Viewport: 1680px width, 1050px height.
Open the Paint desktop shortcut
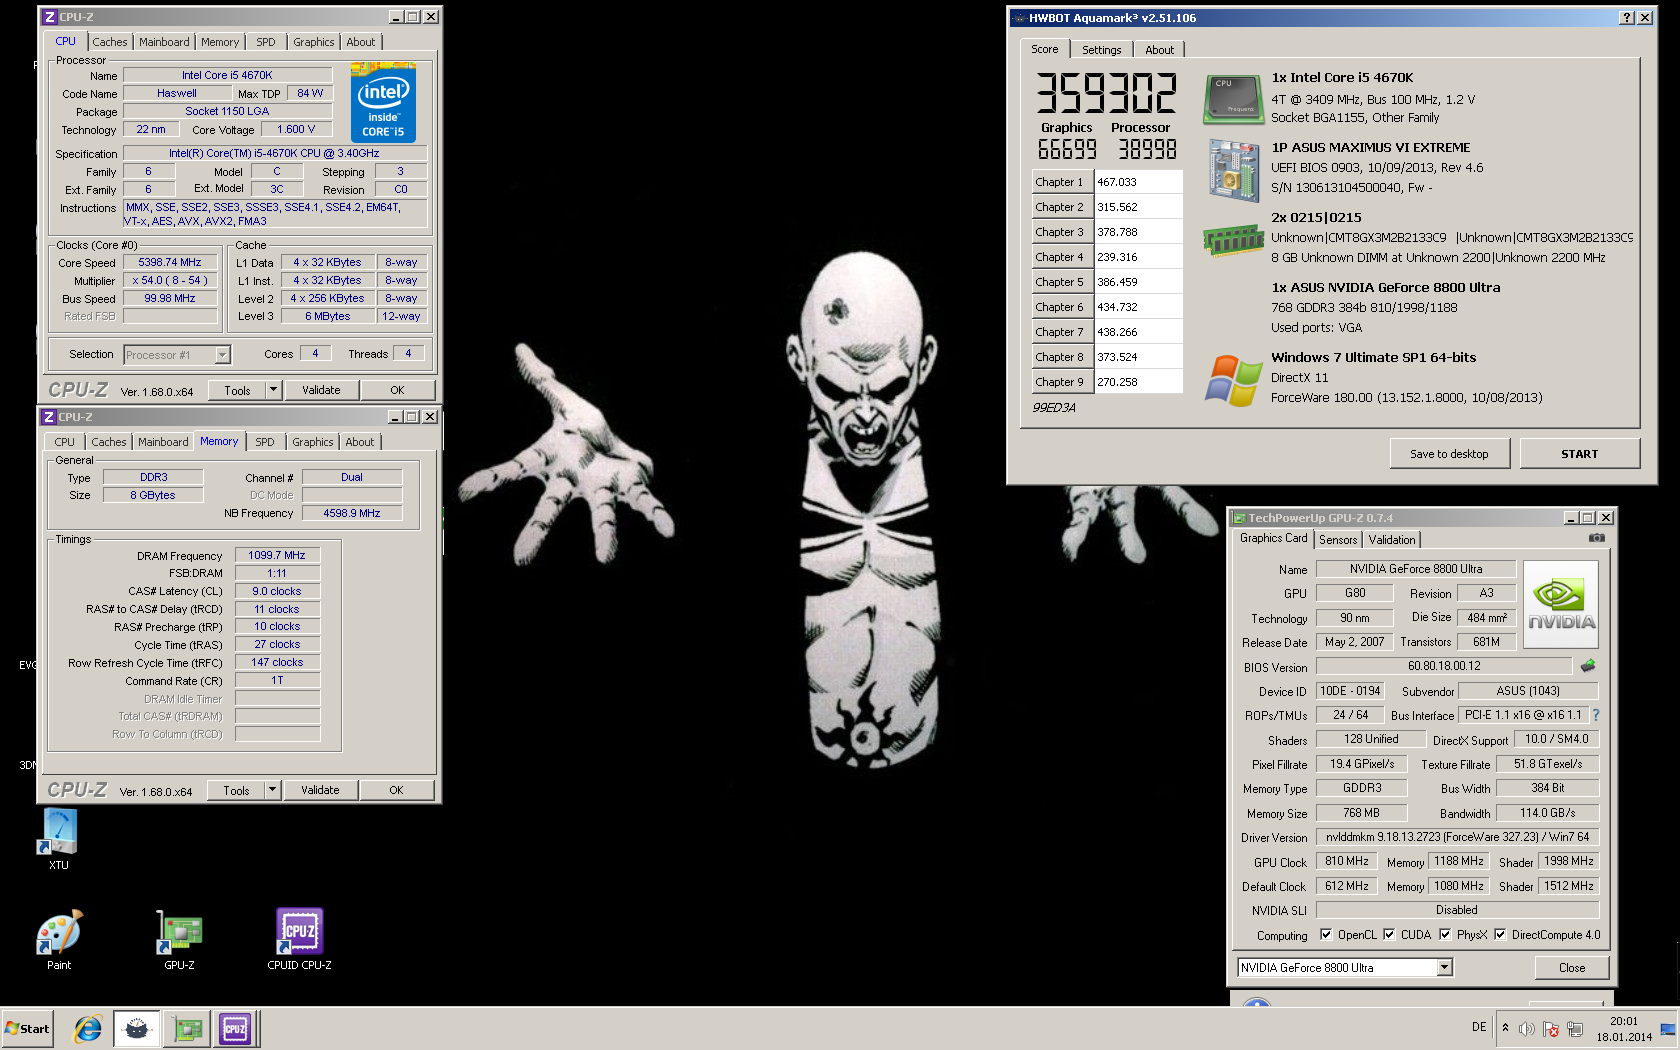[x=59, y=938]
